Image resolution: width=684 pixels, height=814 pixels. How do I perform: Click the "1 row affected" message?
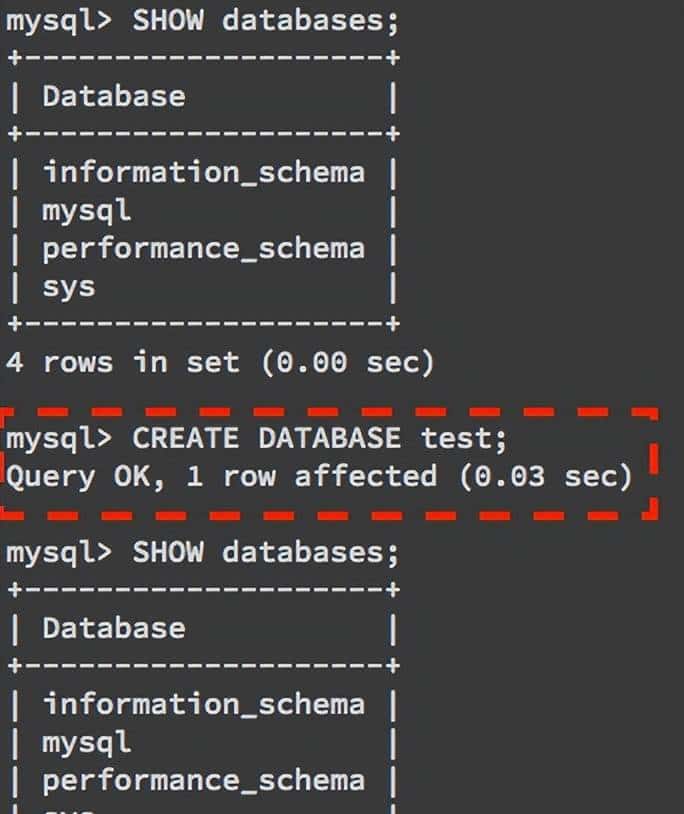pyautogui.click(x=311, y=476)
